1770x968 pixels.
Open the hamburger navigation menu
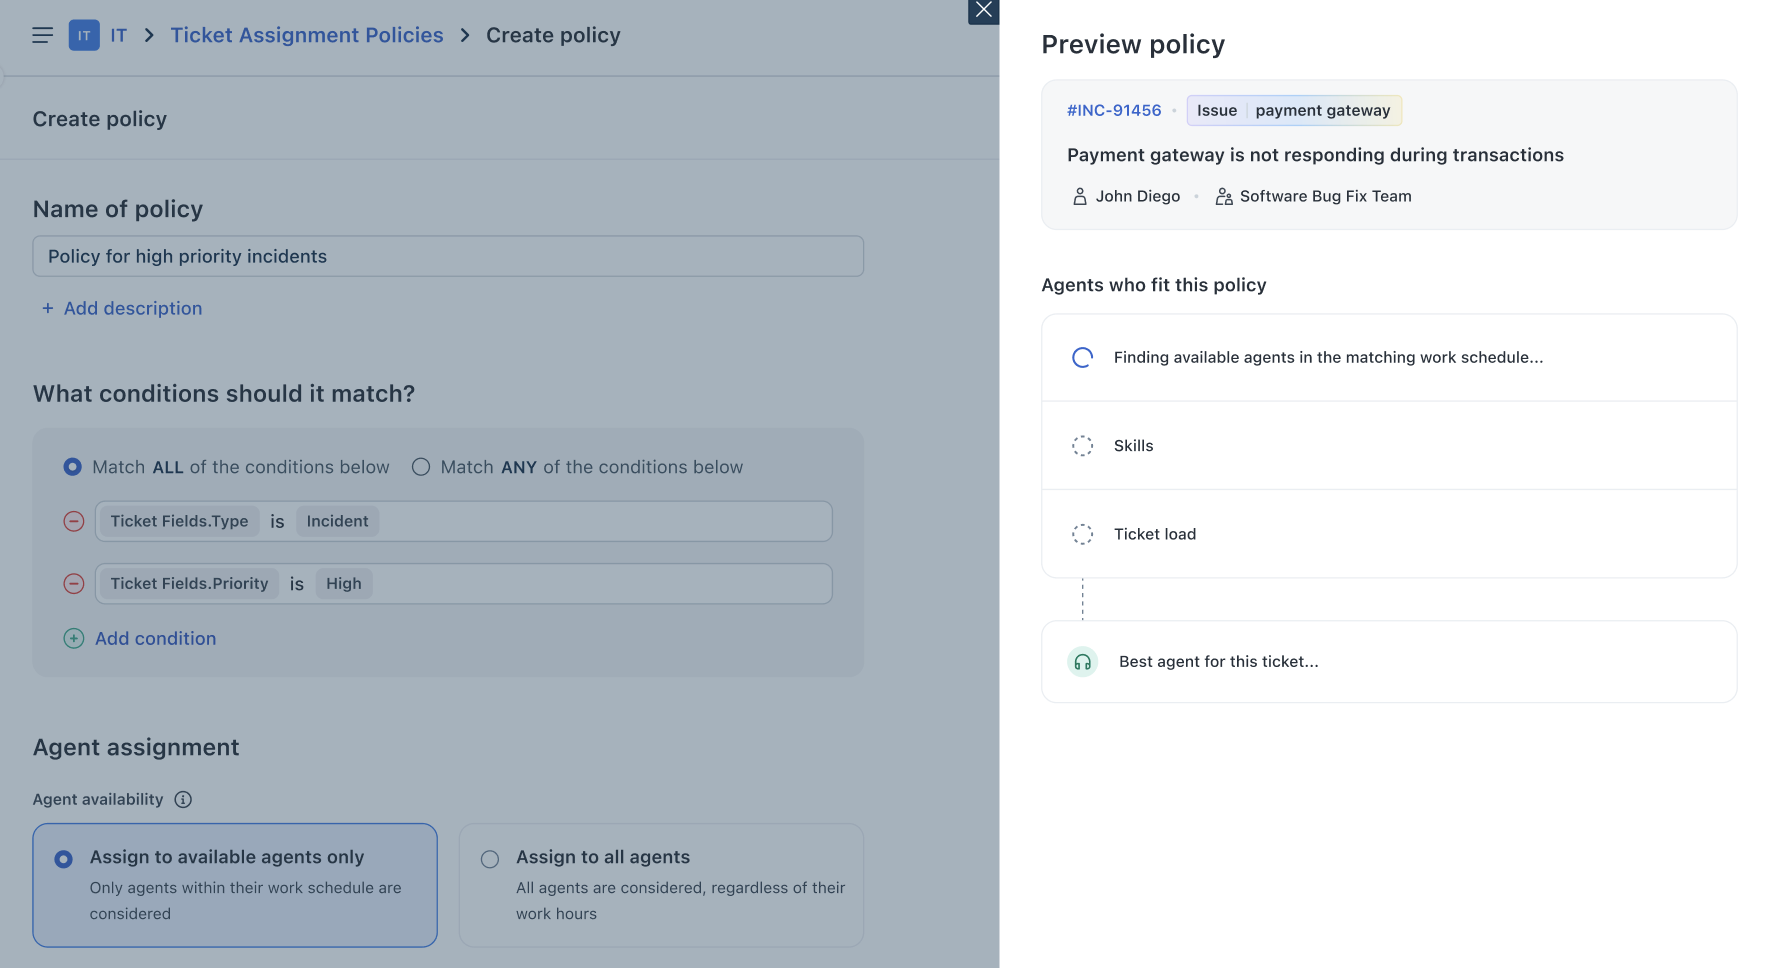pos(42,36)
